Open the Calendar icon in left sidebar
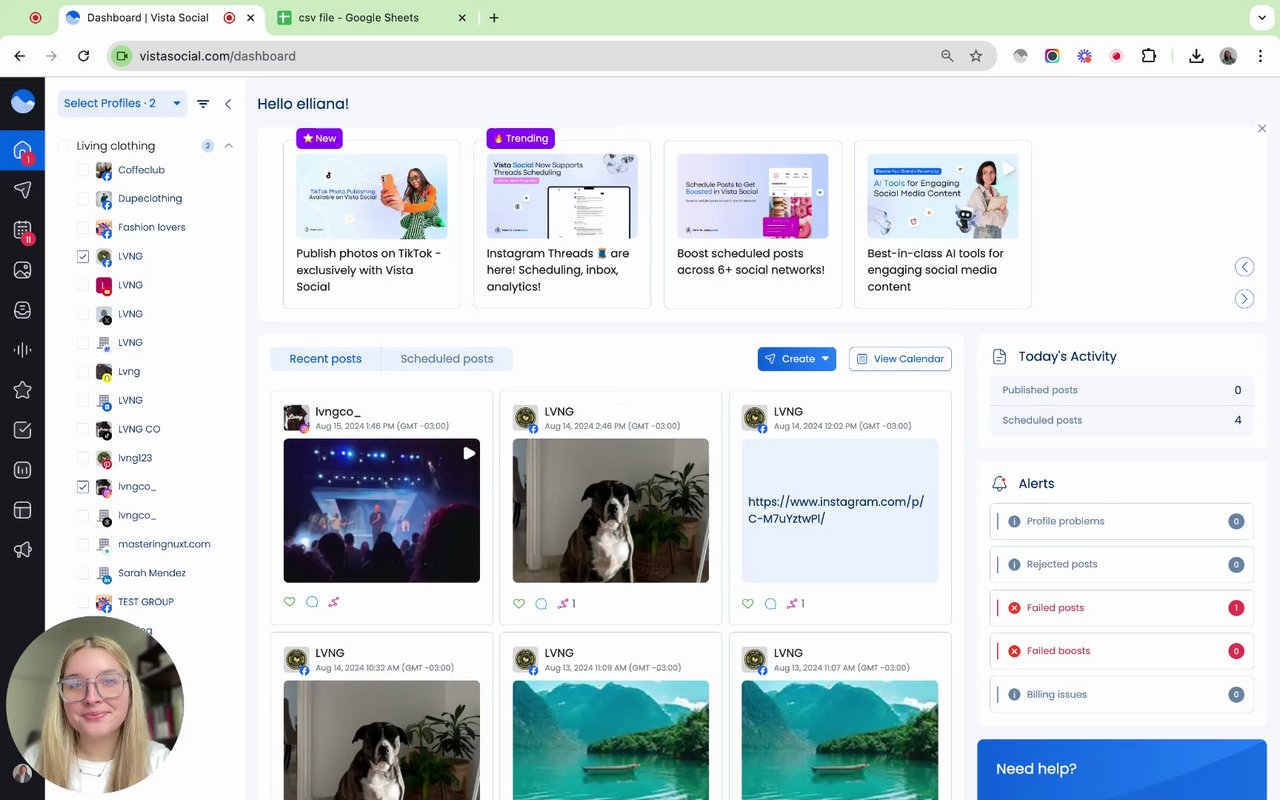The height and width of the screenshot is (800, 1280). coord(22,231)
